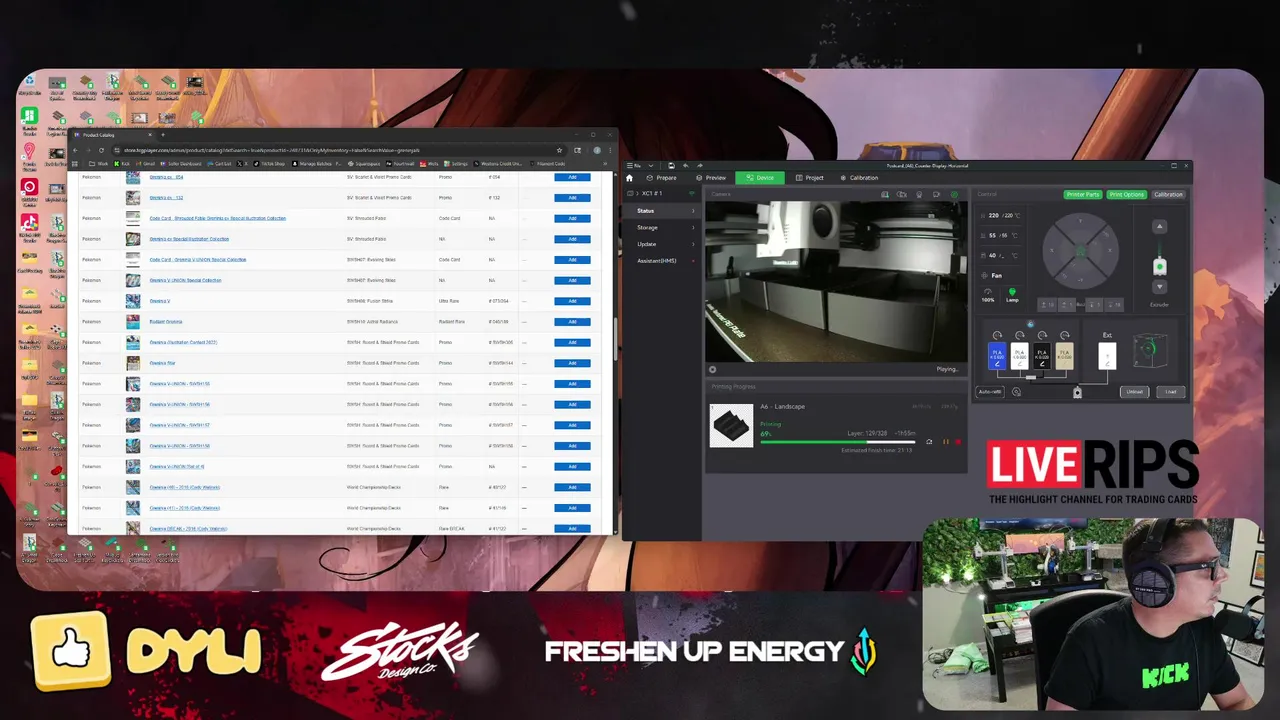Select the beige PLA filament slot

tap(1065, 356)
